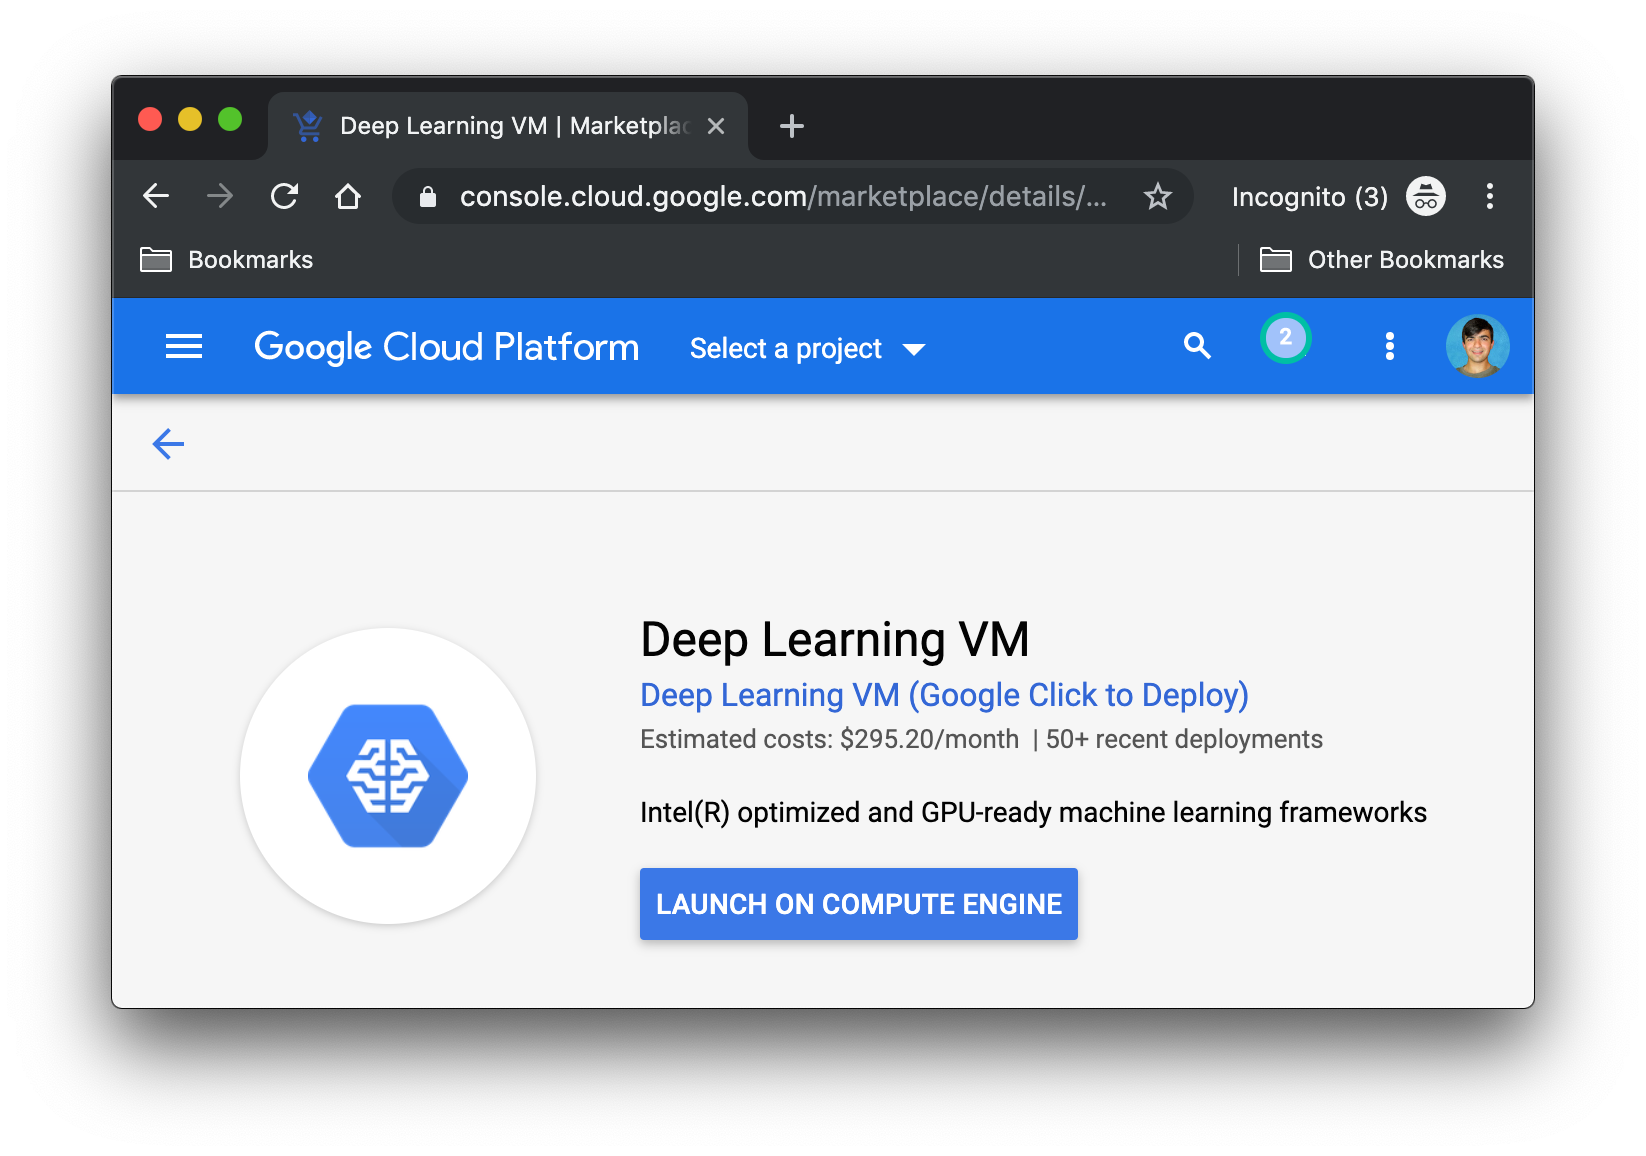Image resolution: width=1646 pixels, height=1156 pixels.
Task: Maximize the window with the green button
Action: [230, 120]
